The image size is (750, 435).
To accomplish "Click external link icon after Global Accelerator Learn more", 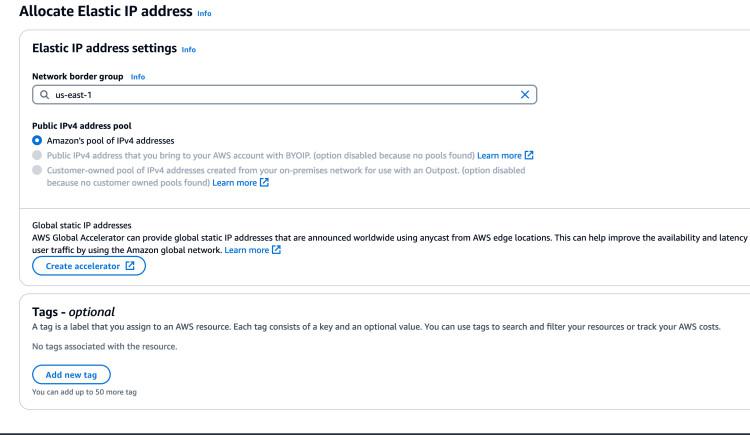I will click(276, 249).
